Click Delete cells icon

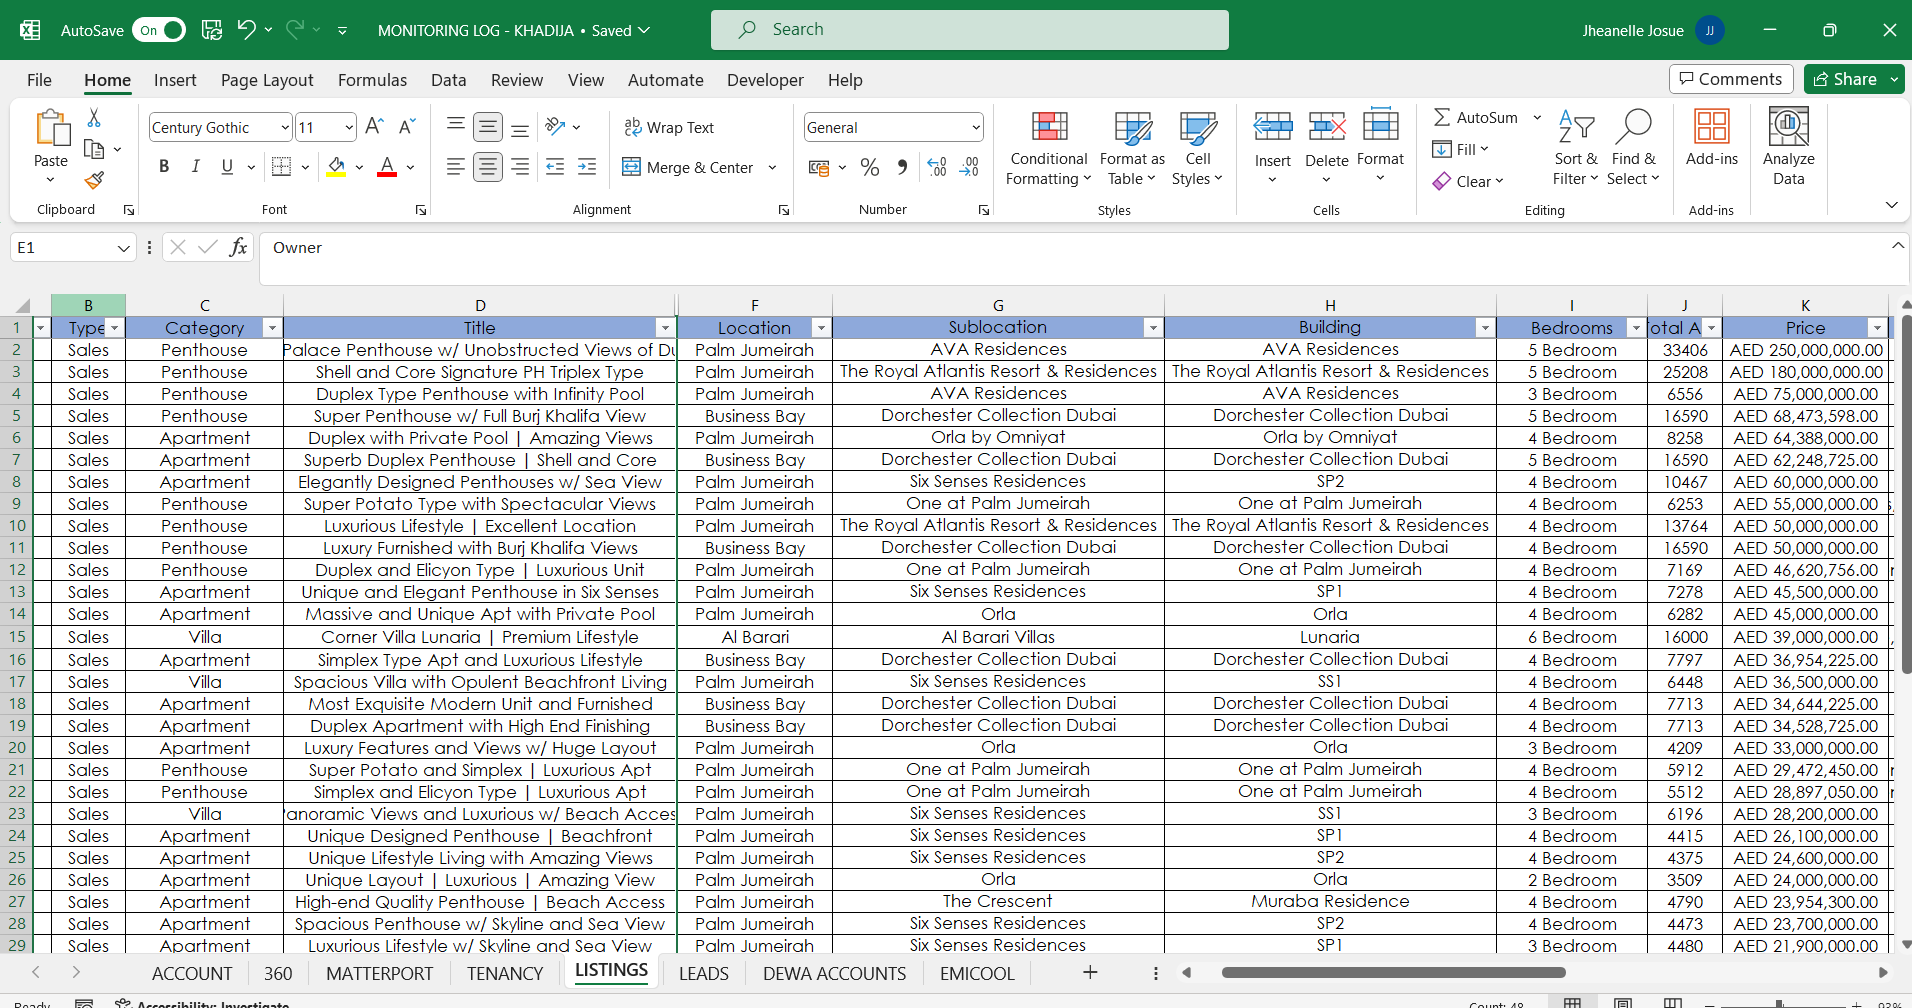pyautogui.click(x=1327, y=127)
